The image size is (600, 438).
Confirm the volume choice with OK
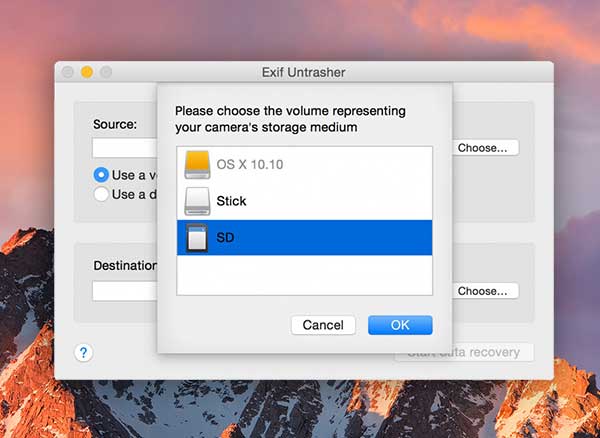point(400,325)
